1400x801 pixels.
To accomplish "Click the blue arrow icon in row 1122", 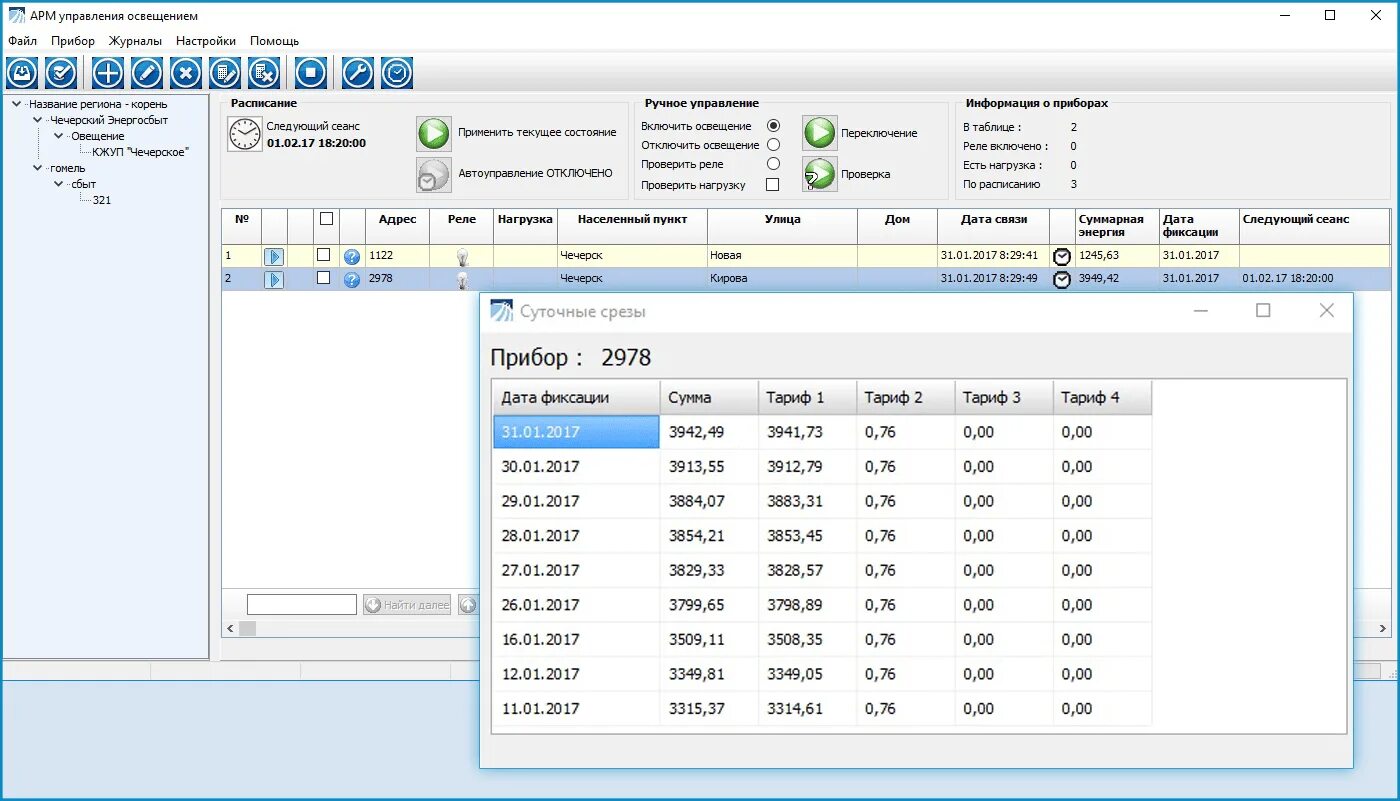I will tap(274, 257).
